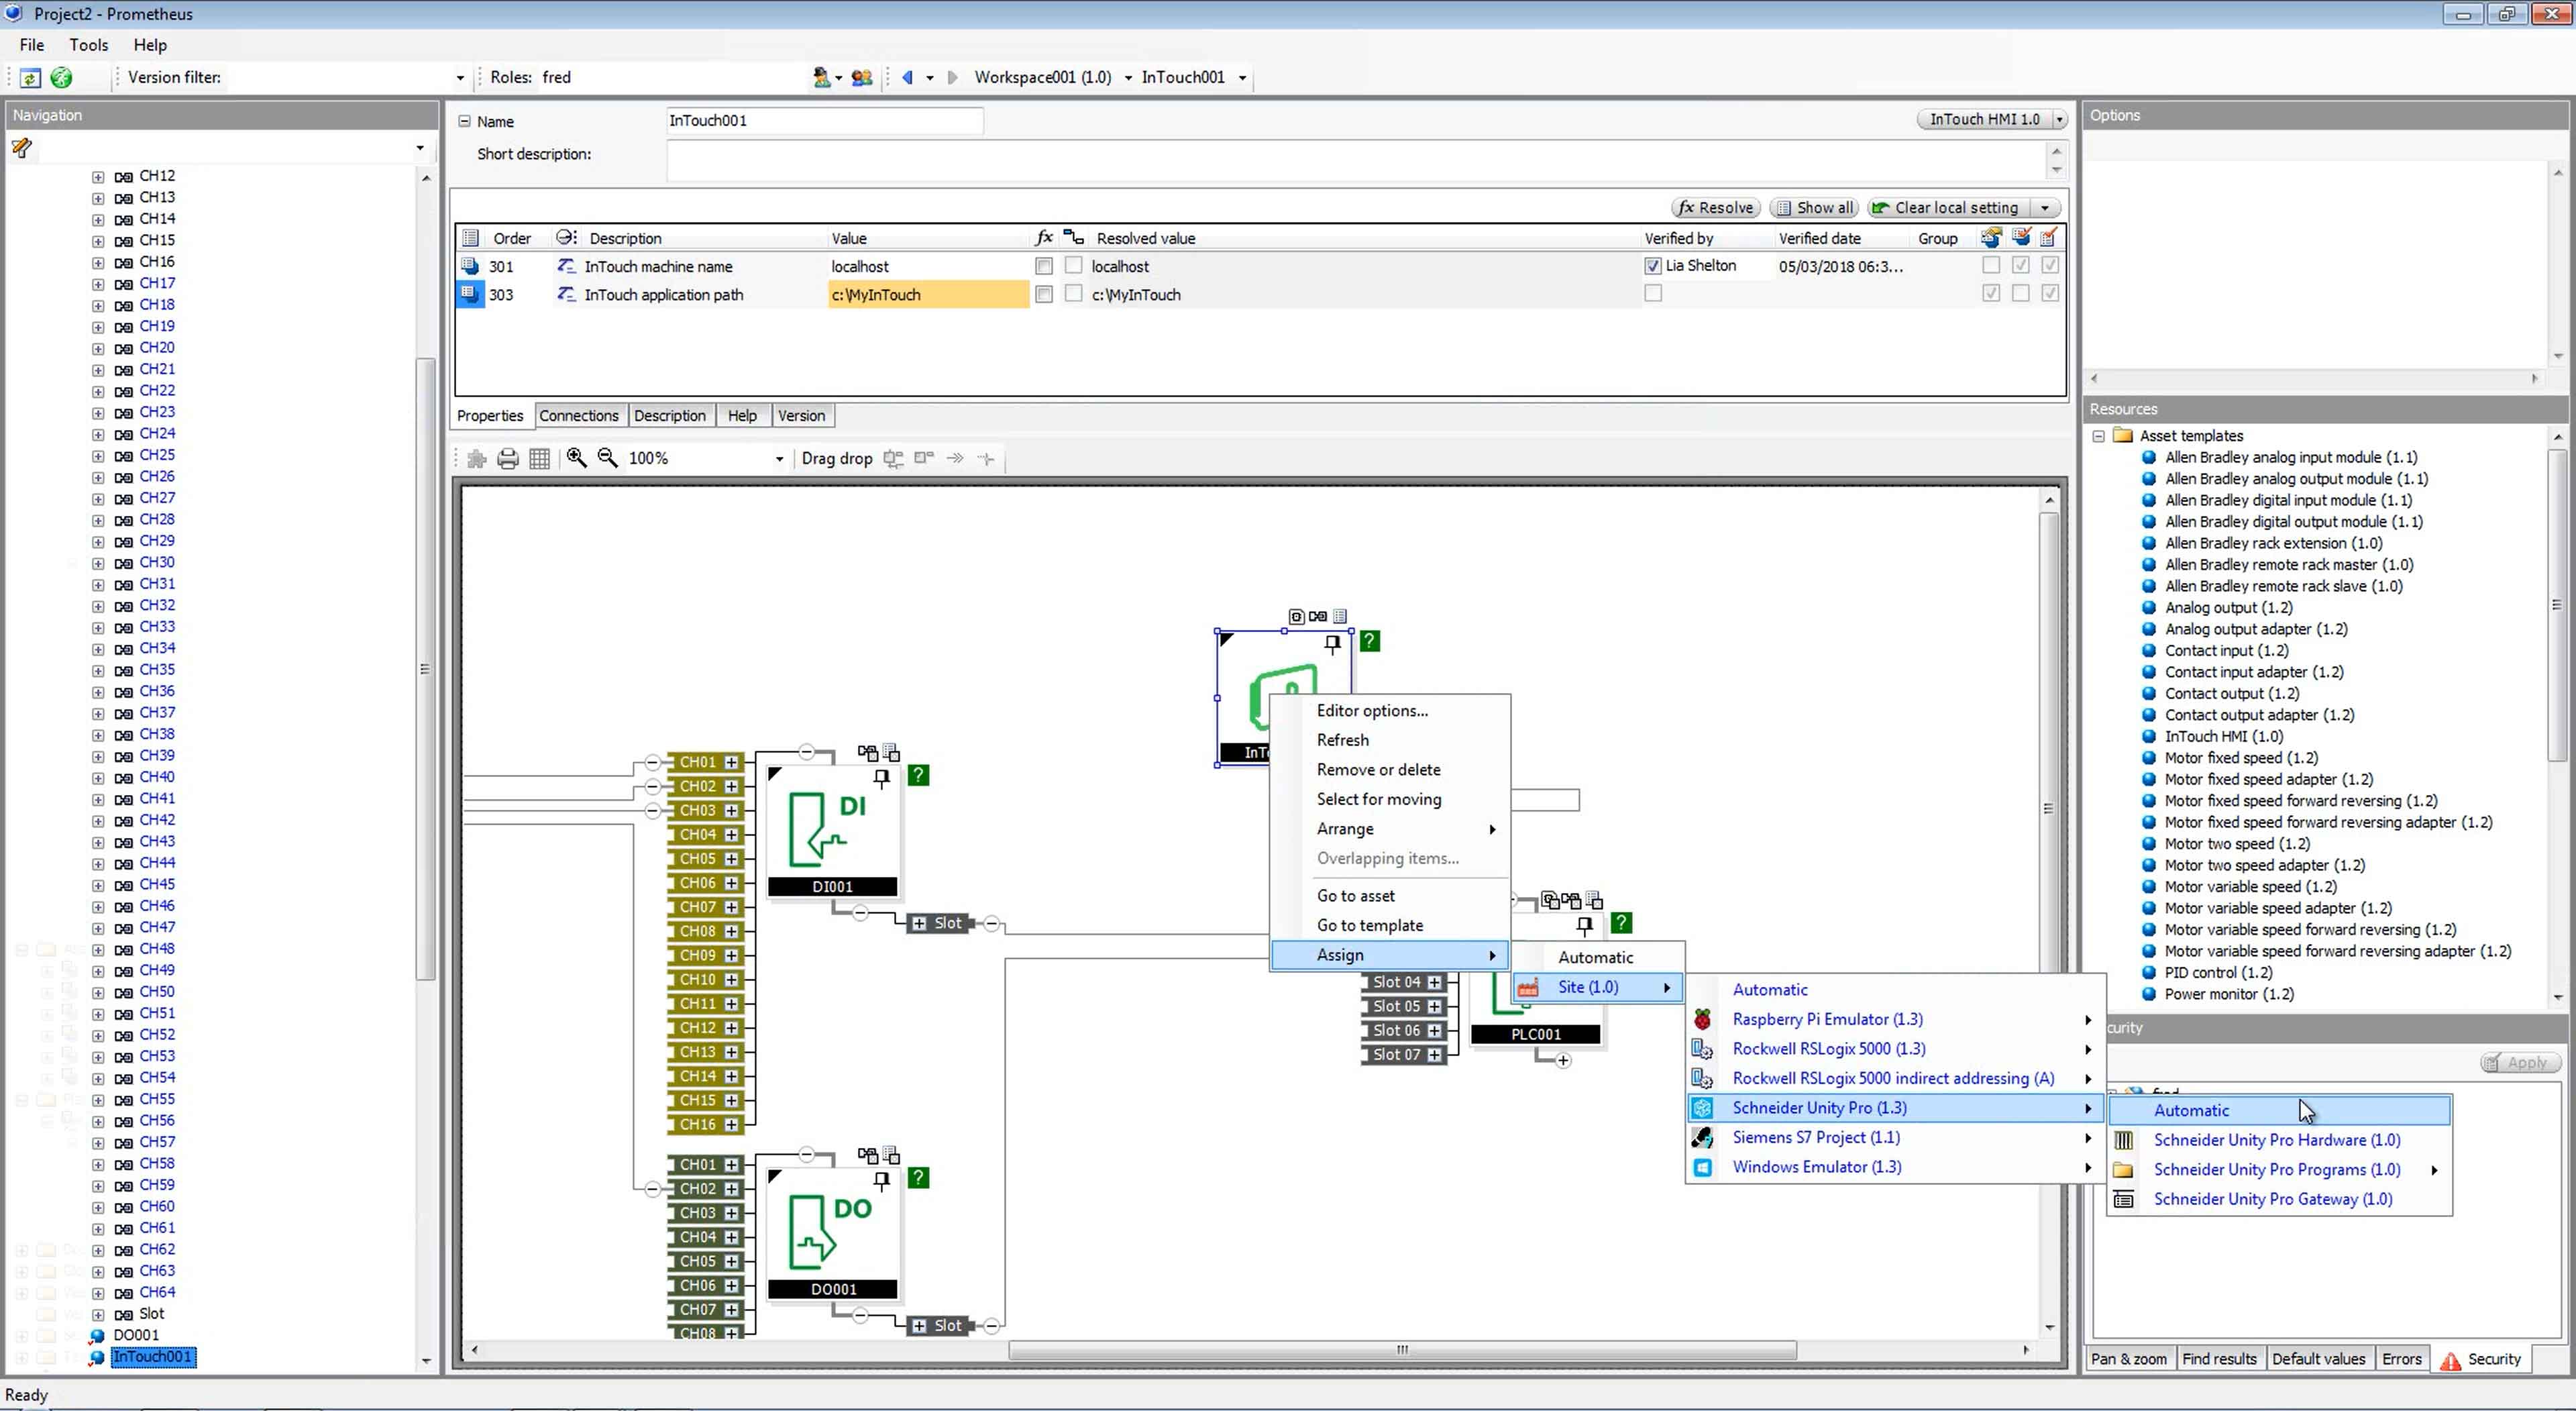Click the green question mark next to PLC001
Viewport: 2576px width, 1411px height.
click(1621, 923)
